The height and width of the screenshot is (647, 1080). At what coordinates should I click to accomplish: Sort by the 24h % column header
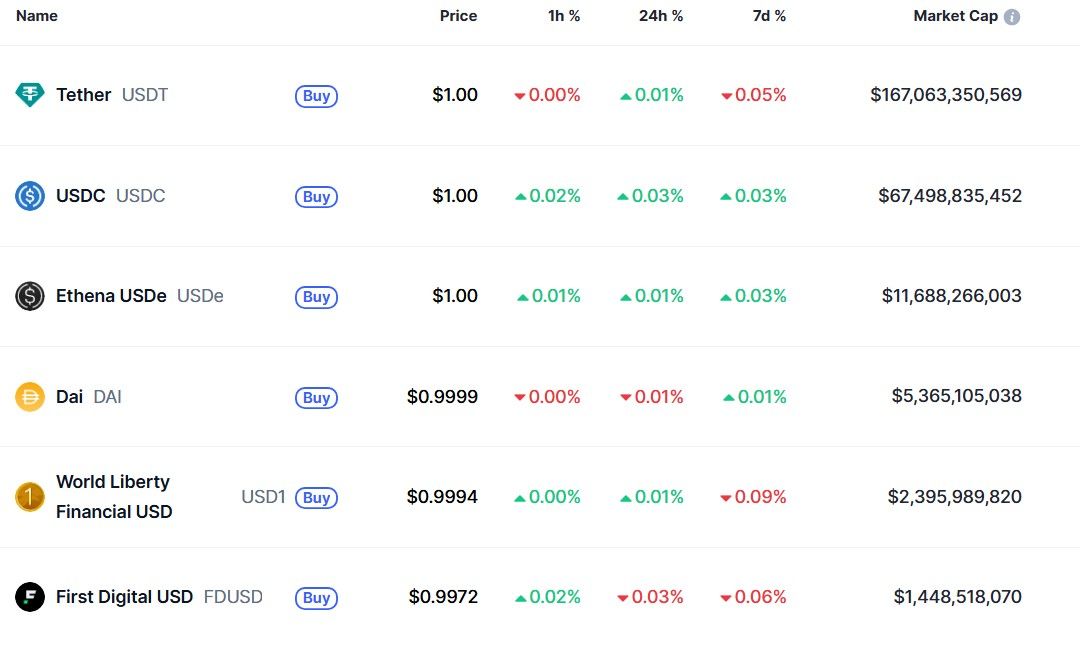coord(661,16)
